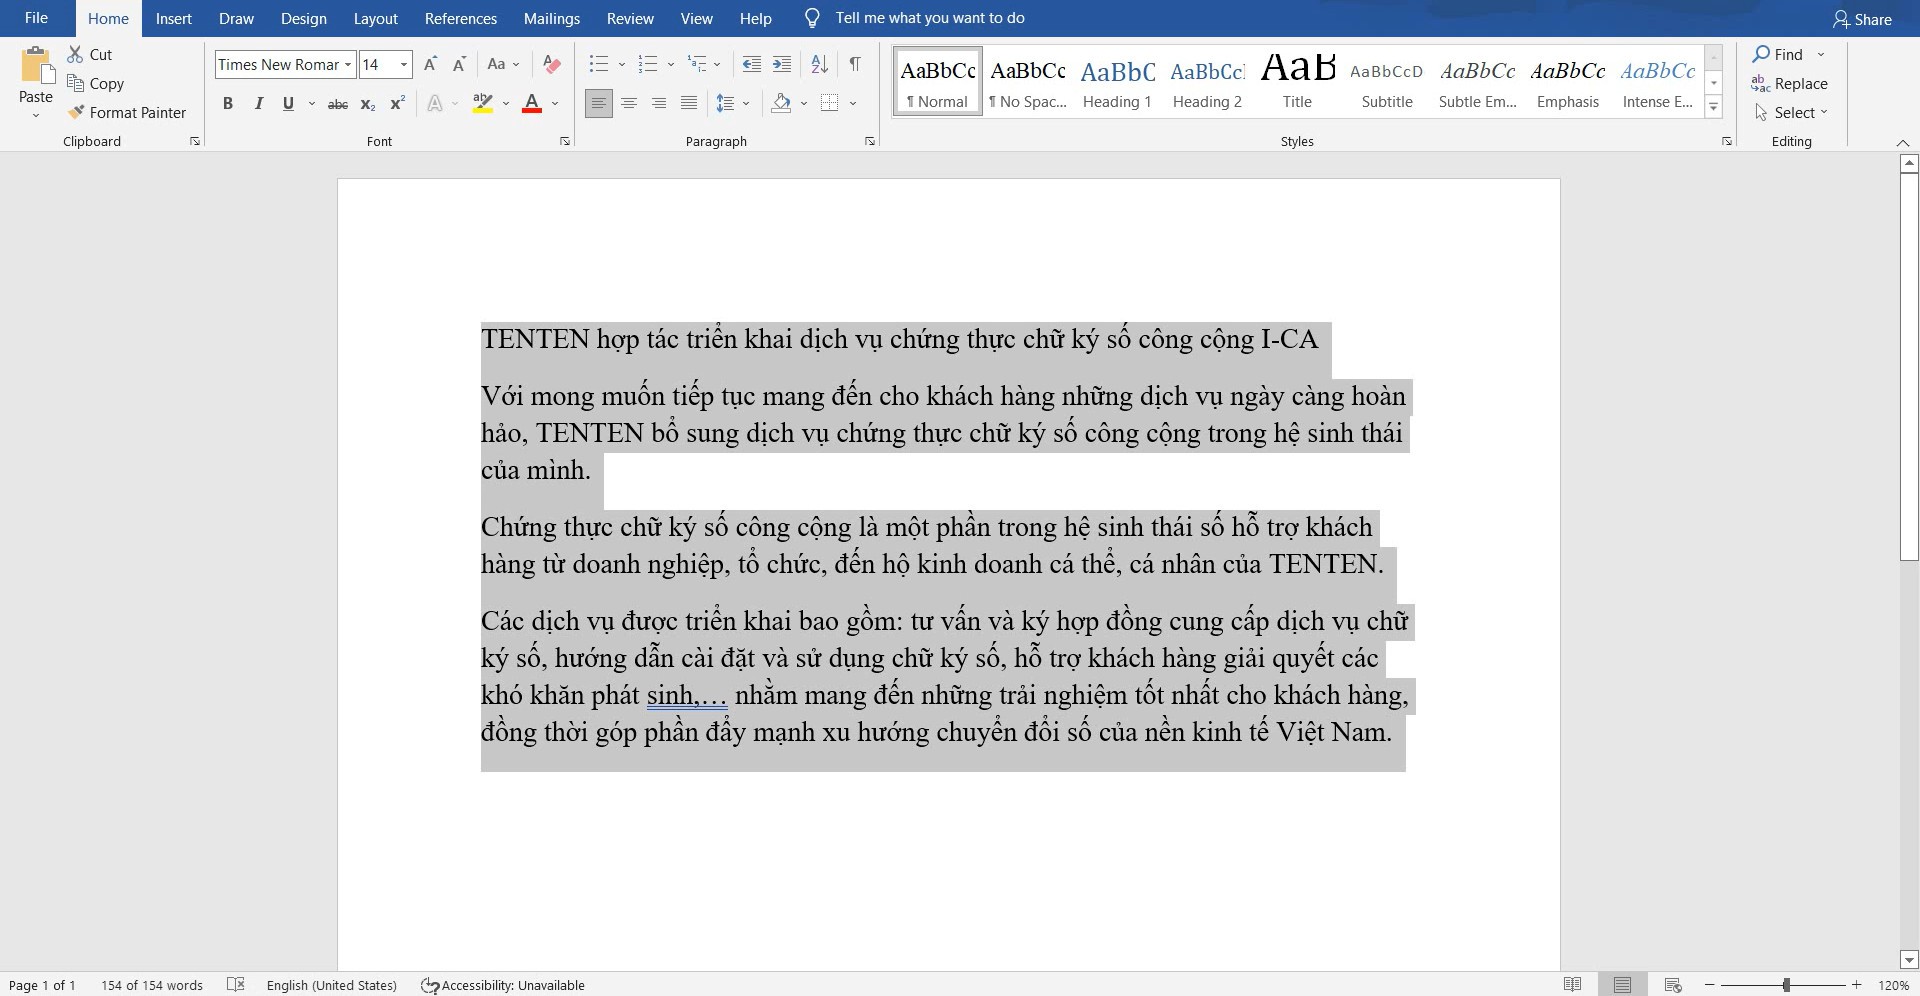Toggle italic formatting
The height and width of the screenshot is (996, 1920).
click(x=258, y=104)
